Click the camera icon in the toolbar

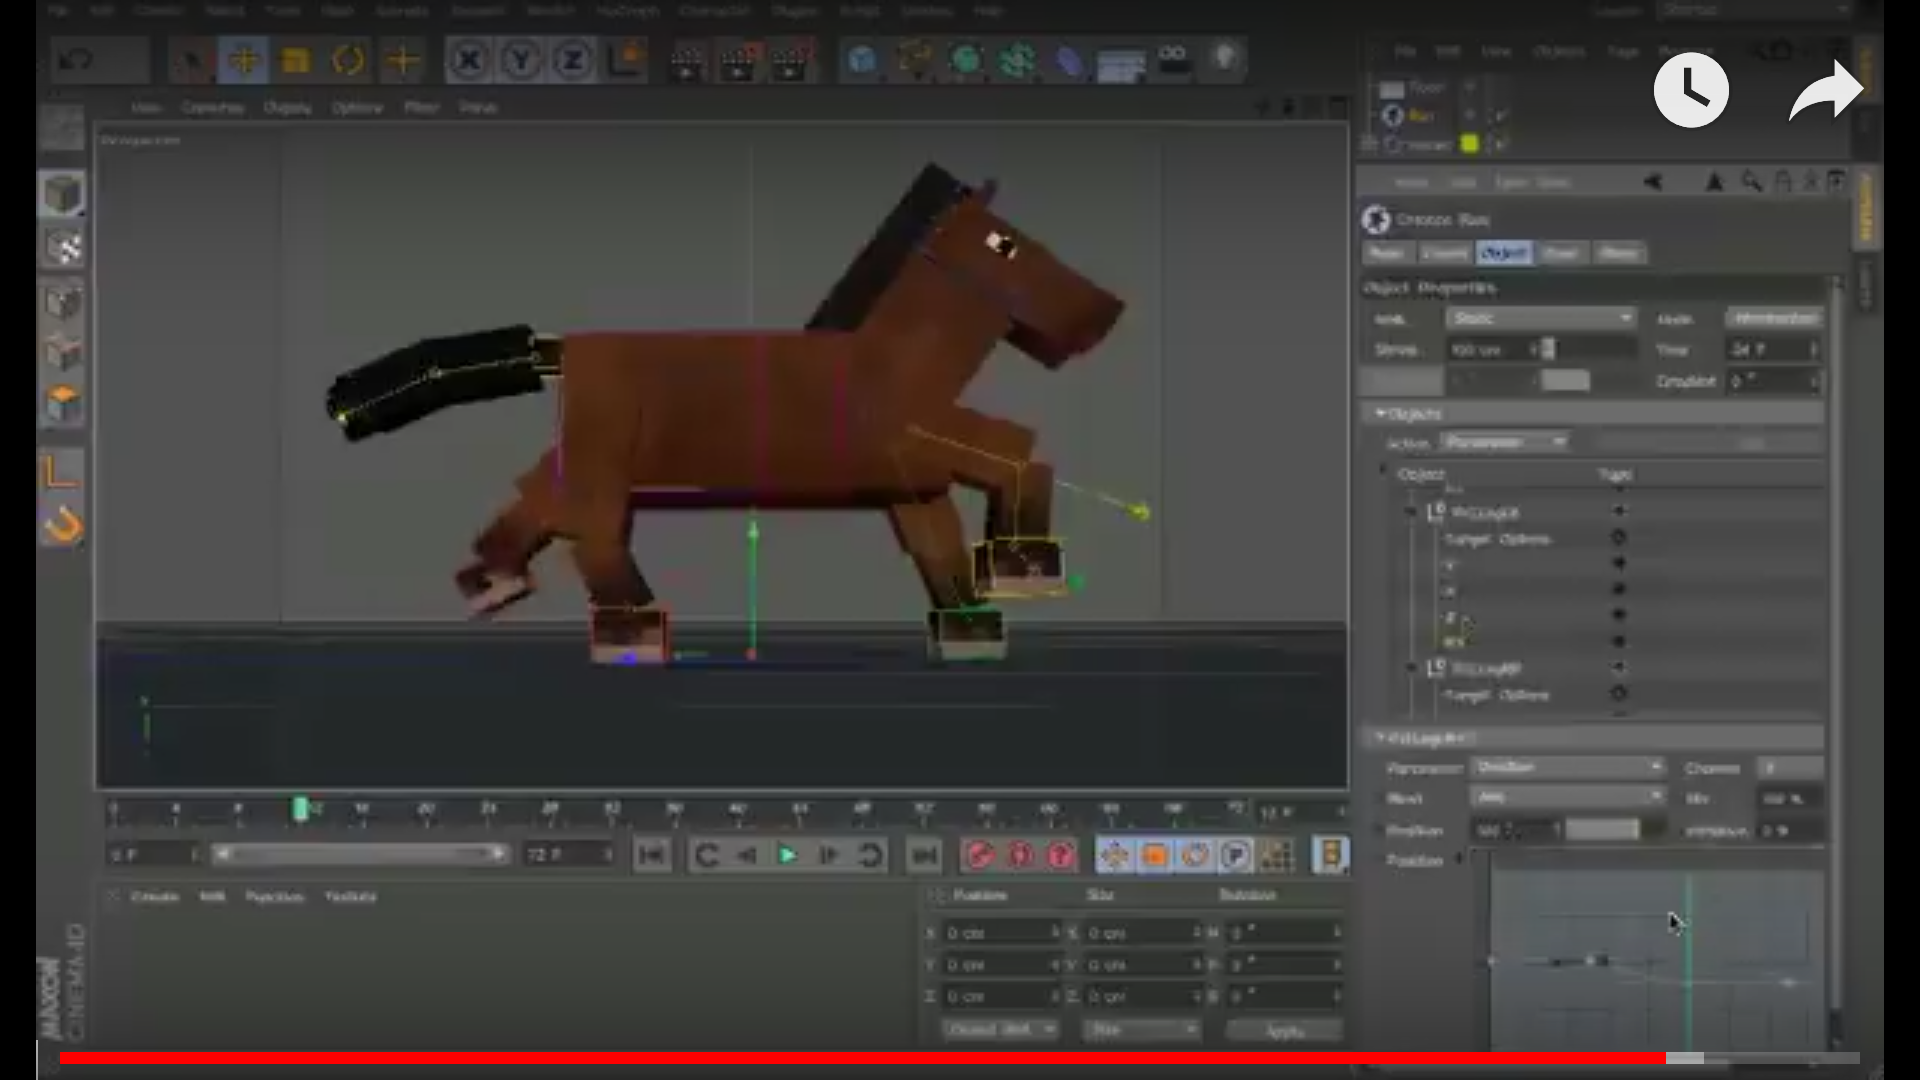click(1173, 58)
